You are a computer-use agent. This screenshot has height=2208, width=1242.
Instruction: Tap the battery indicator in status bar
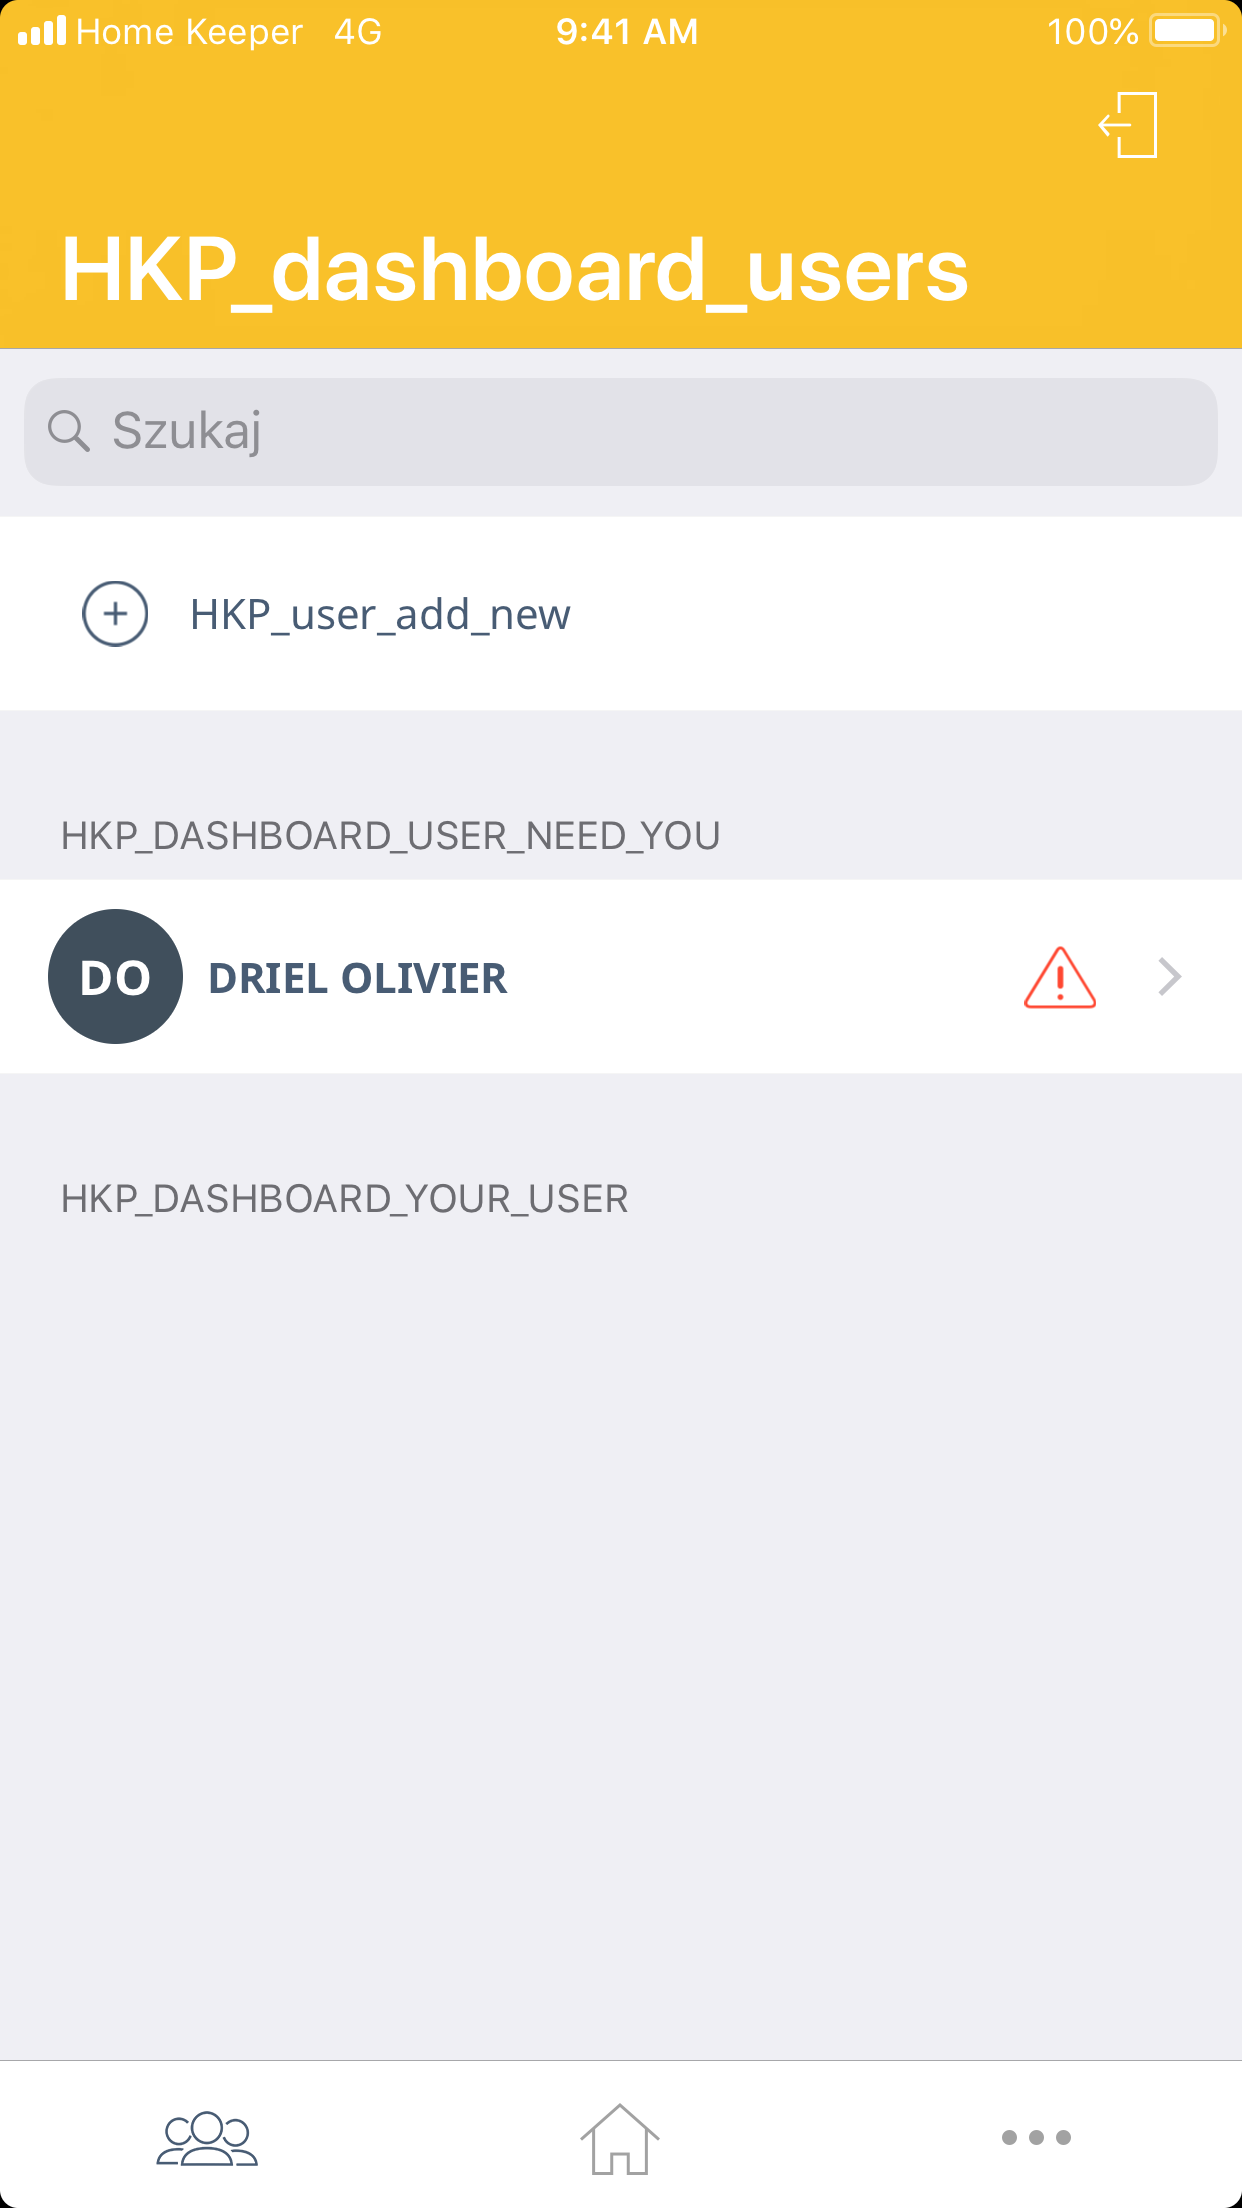(x=1188, y=31)
